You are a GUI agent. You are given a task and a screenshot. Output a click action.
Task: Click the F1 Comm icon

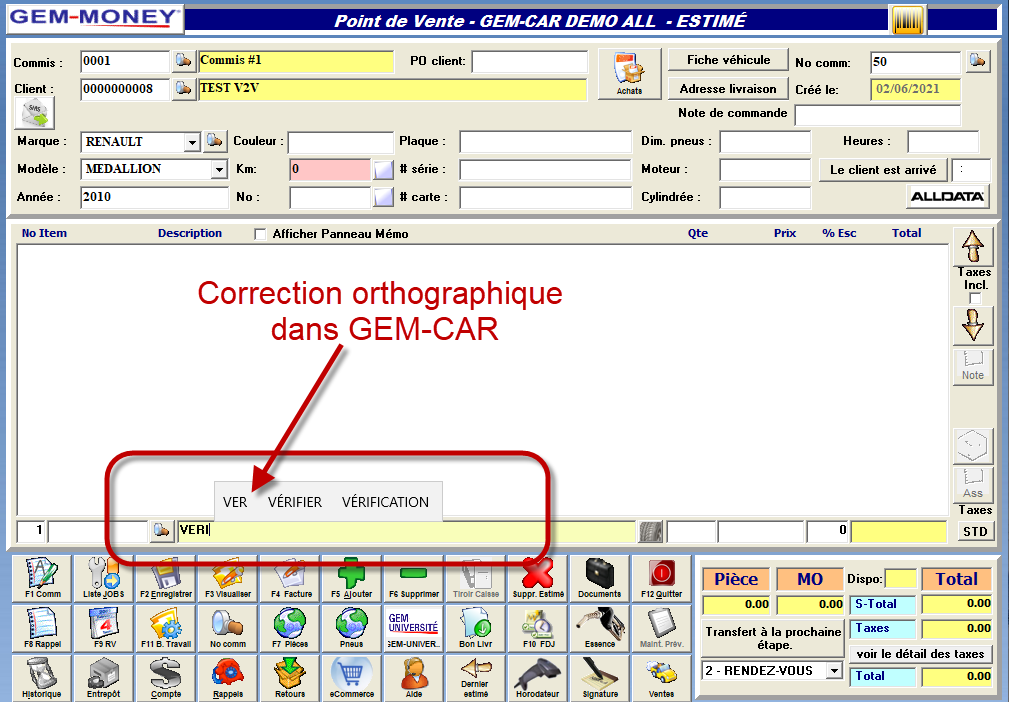pyautogui.click(x=42, y=578)
